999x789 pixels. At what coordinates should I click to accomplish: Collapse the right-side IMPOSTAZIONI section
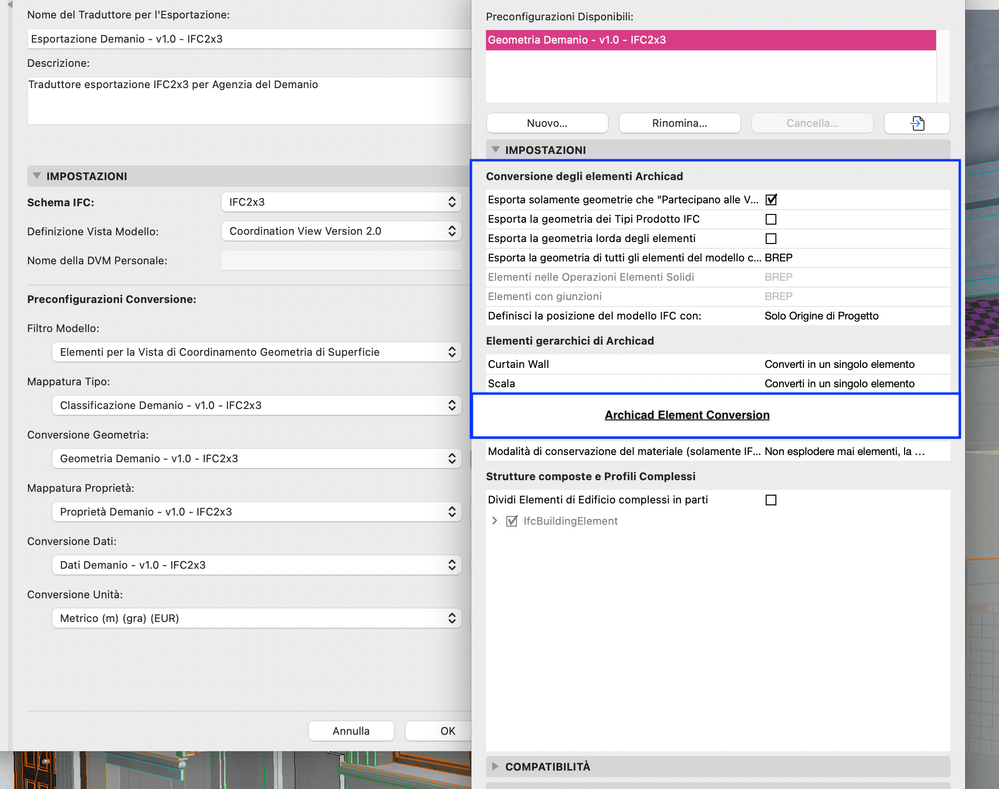point(496,150)
